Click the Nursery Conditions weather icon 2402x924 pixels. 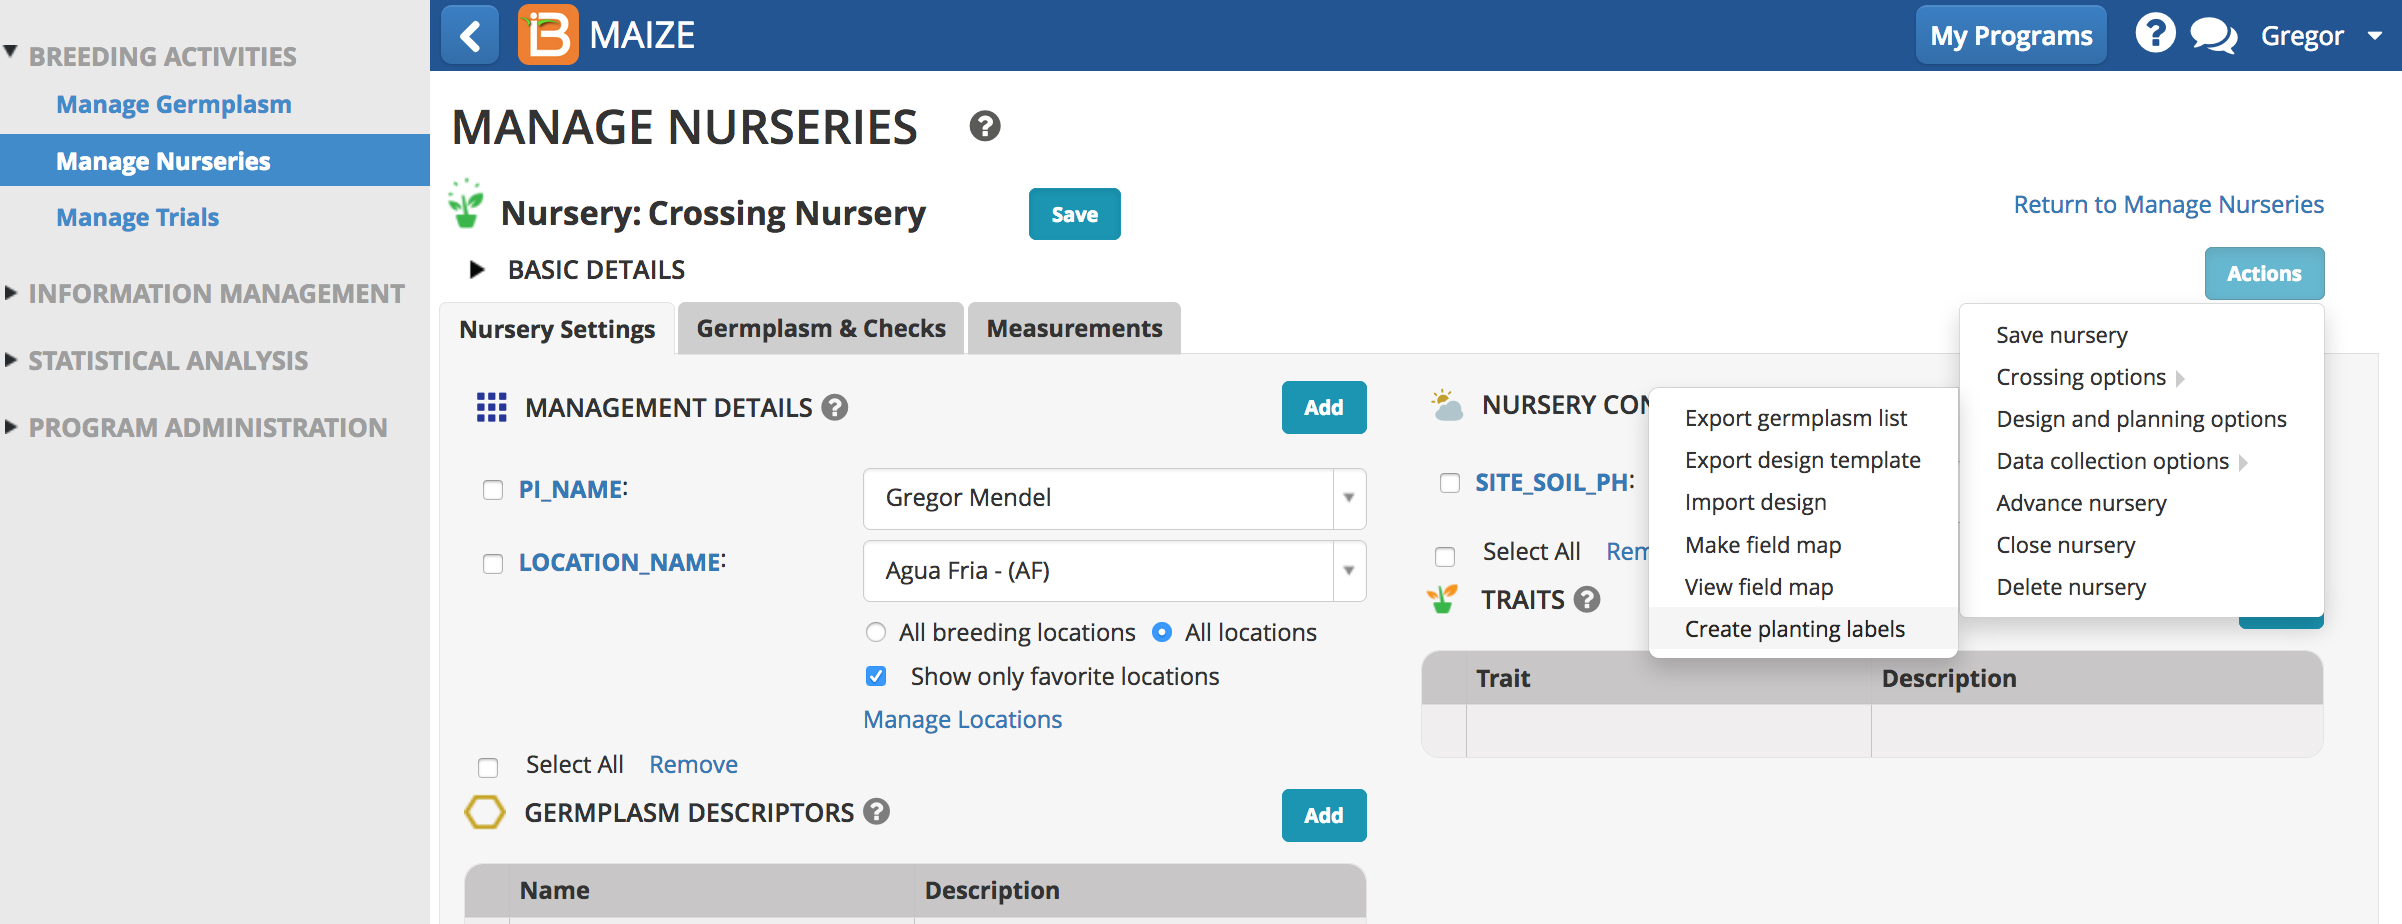(1446, 405)
